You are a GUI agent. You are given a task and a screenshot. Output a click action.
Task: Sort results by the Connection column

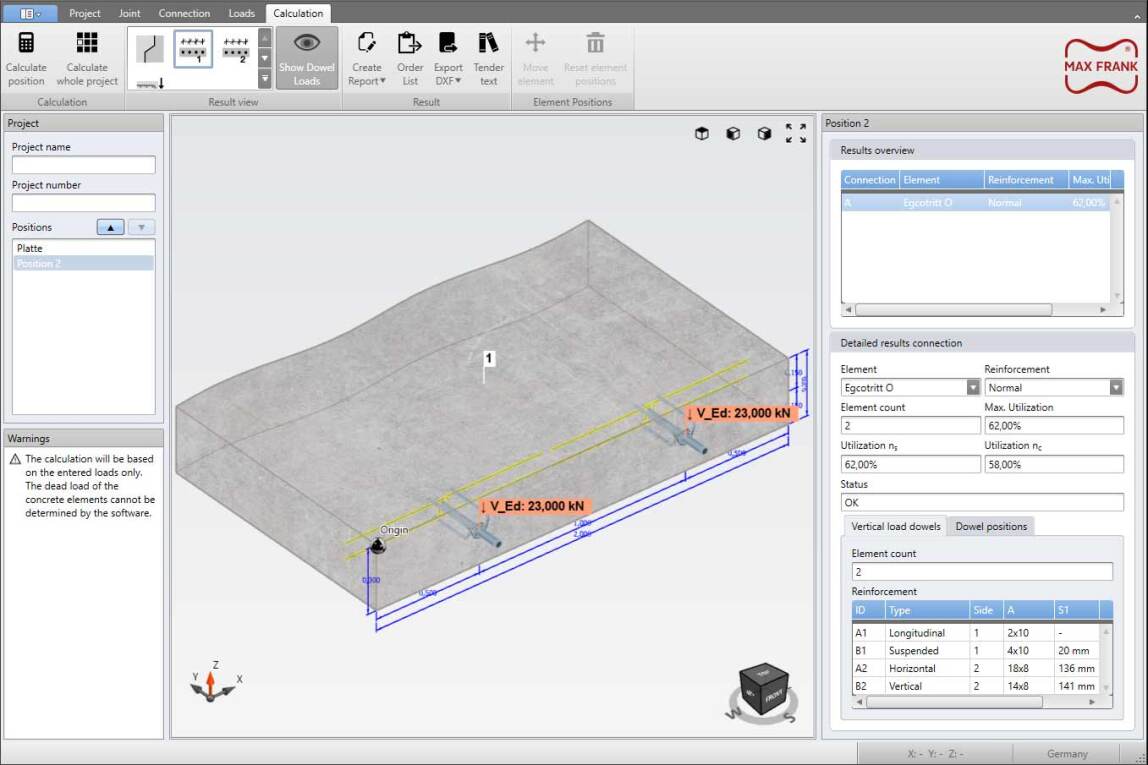pyautogui.click(x=870, y=180)
